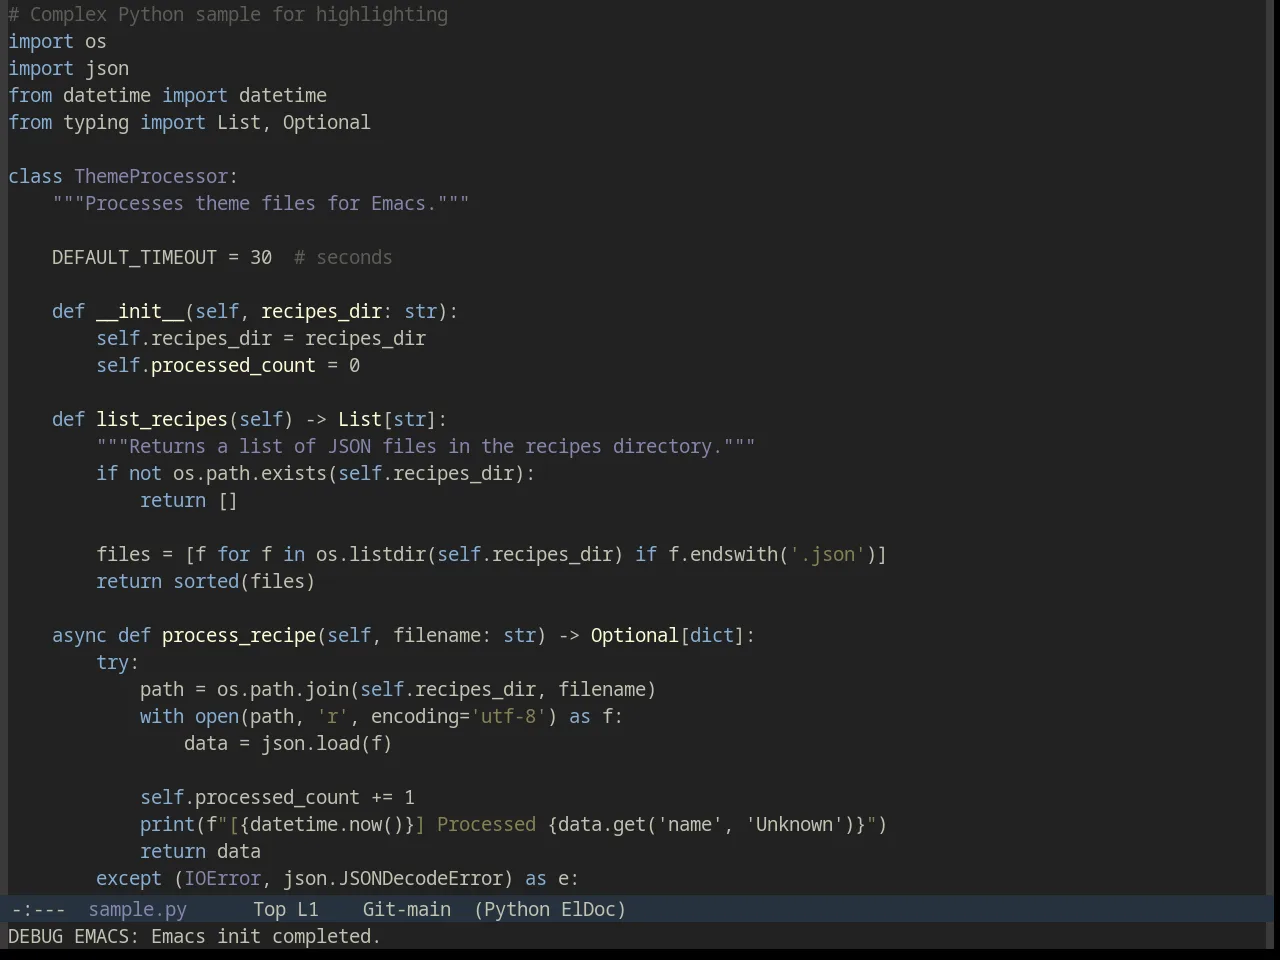
Task: Place cursor on 'import json' line
Action: click(x=68, y=68)
